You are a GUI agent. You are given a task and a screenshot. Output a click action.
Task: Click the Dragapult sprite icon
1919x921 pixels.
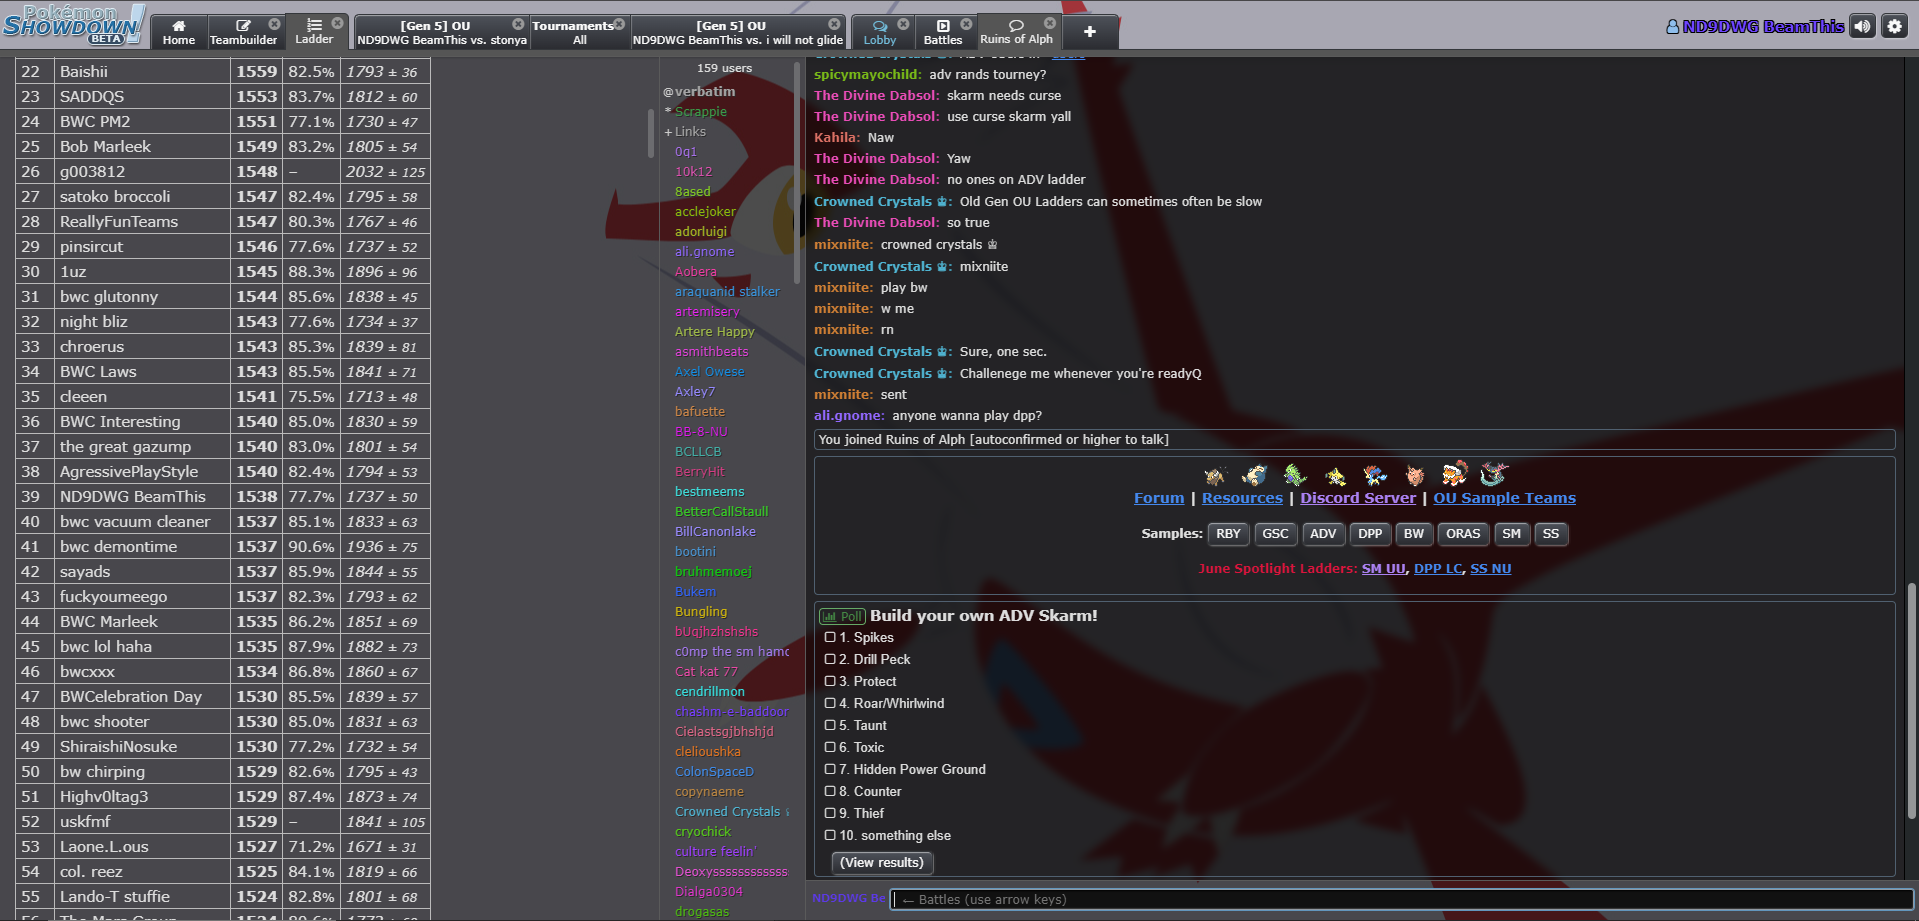(x=1494, y=473)
